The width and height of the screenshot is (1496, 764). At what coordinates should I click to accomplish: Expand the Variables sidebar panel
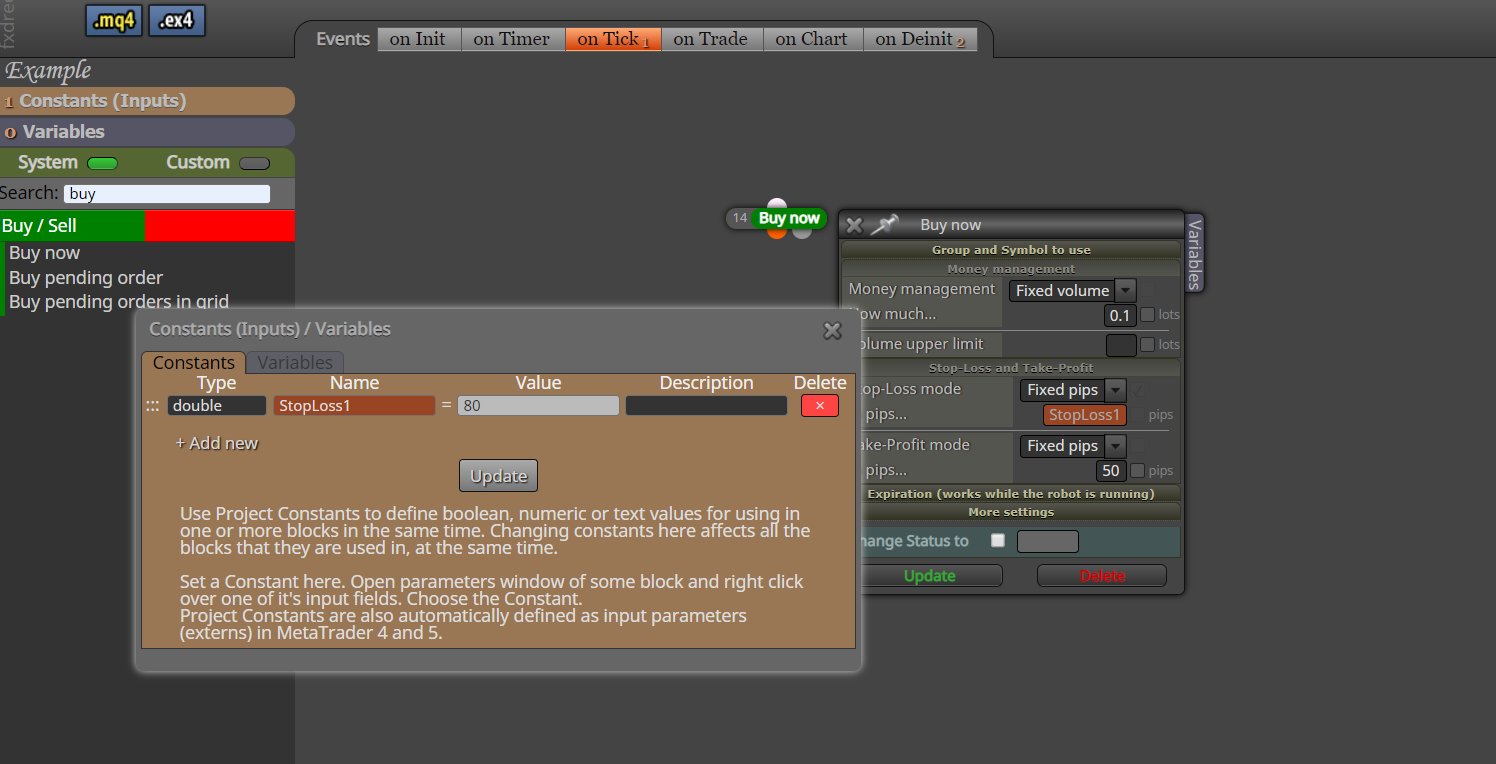[147, 132]
